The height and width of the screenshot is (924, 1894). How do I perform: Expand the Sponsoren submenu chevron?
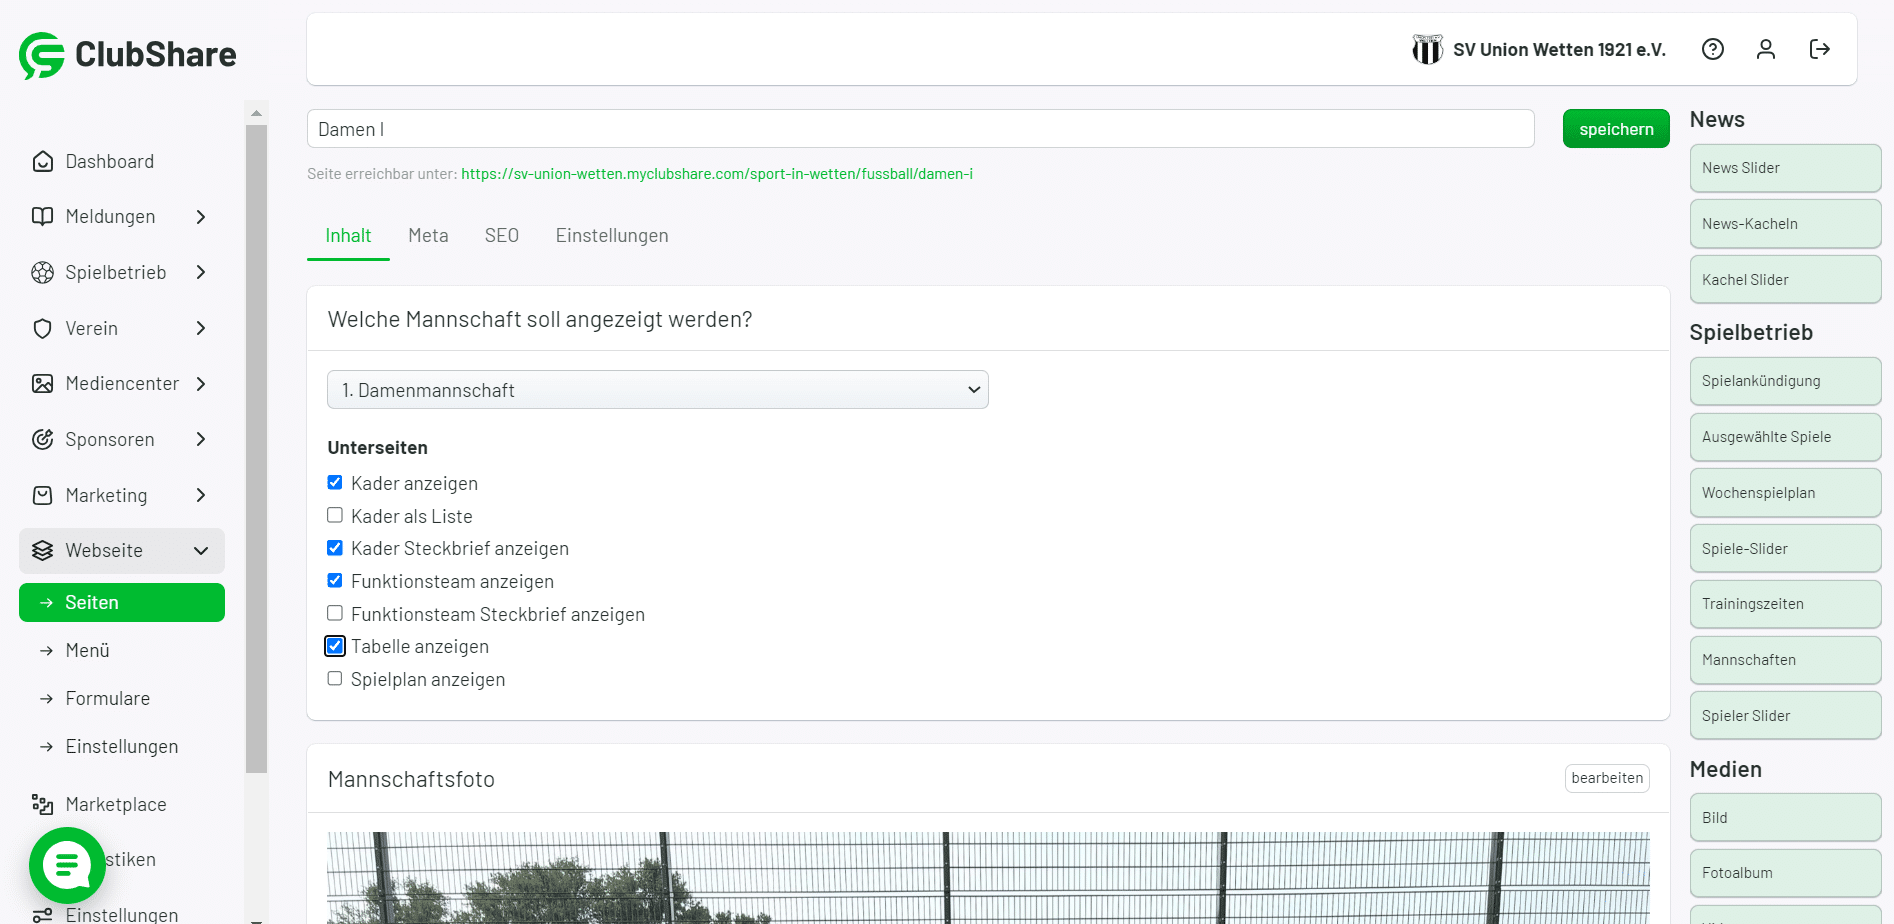201,440
